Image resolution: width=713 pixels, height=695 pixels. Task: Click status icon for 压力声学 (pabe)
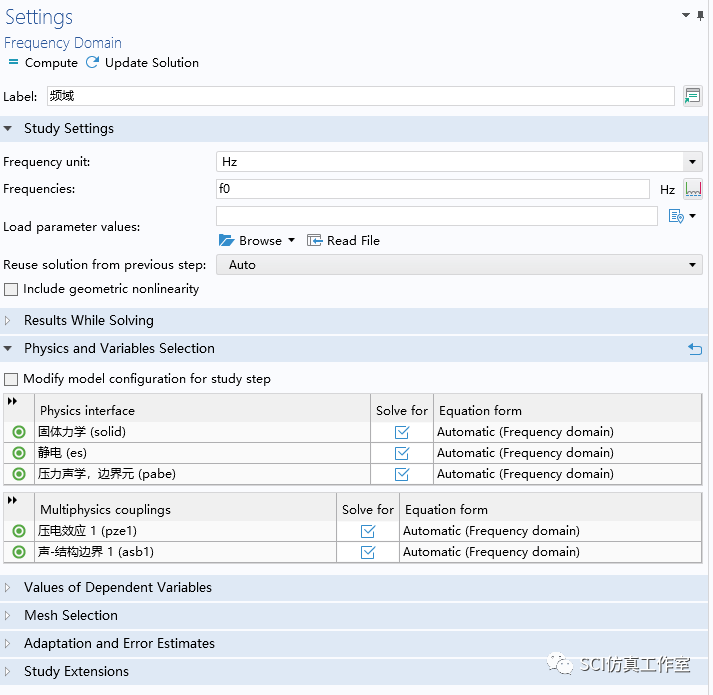(19, 474)
